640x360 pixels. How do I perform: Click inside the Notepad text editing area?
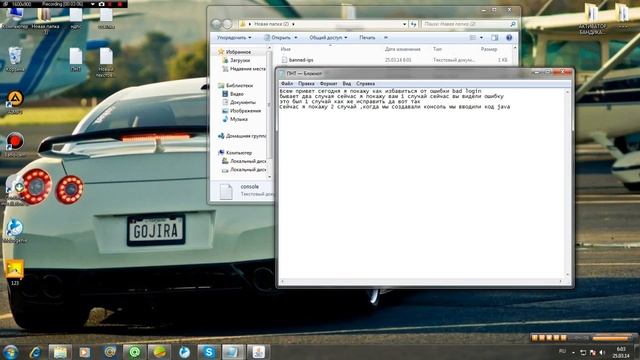[x=422, y=183]
